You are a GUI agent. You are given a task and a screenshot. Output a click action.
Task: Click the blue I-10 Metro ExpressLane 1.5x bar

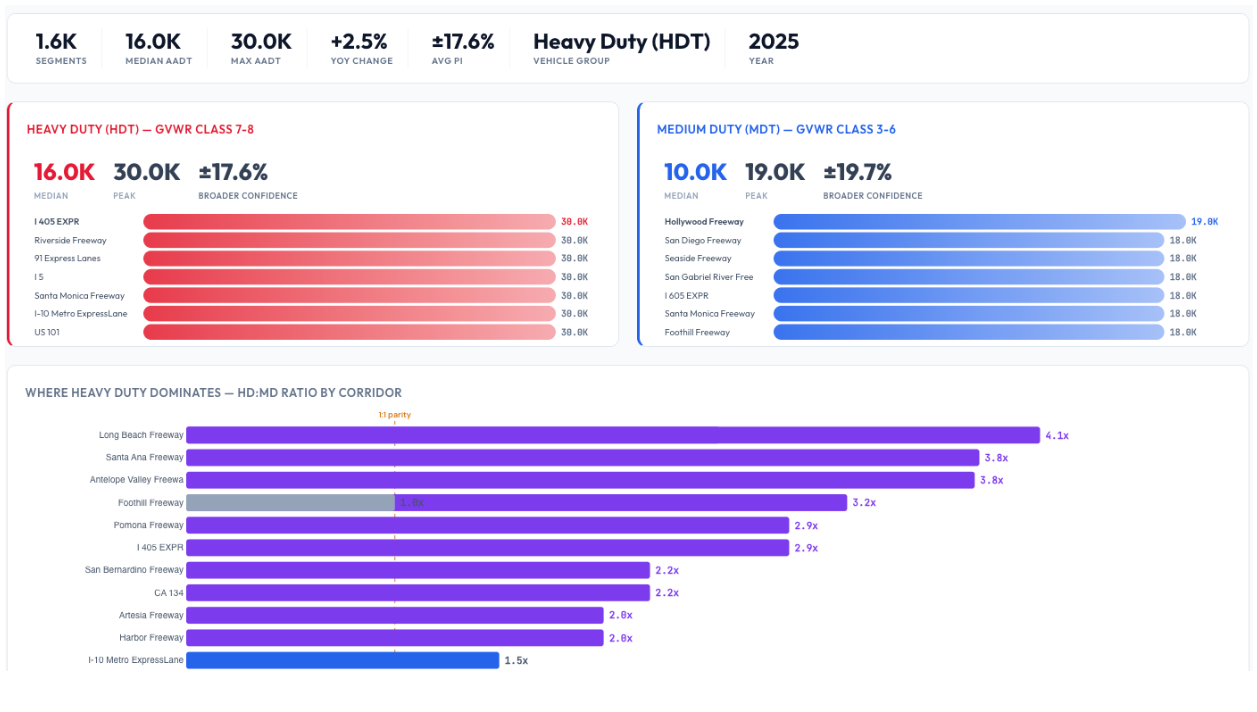[342, 661]
